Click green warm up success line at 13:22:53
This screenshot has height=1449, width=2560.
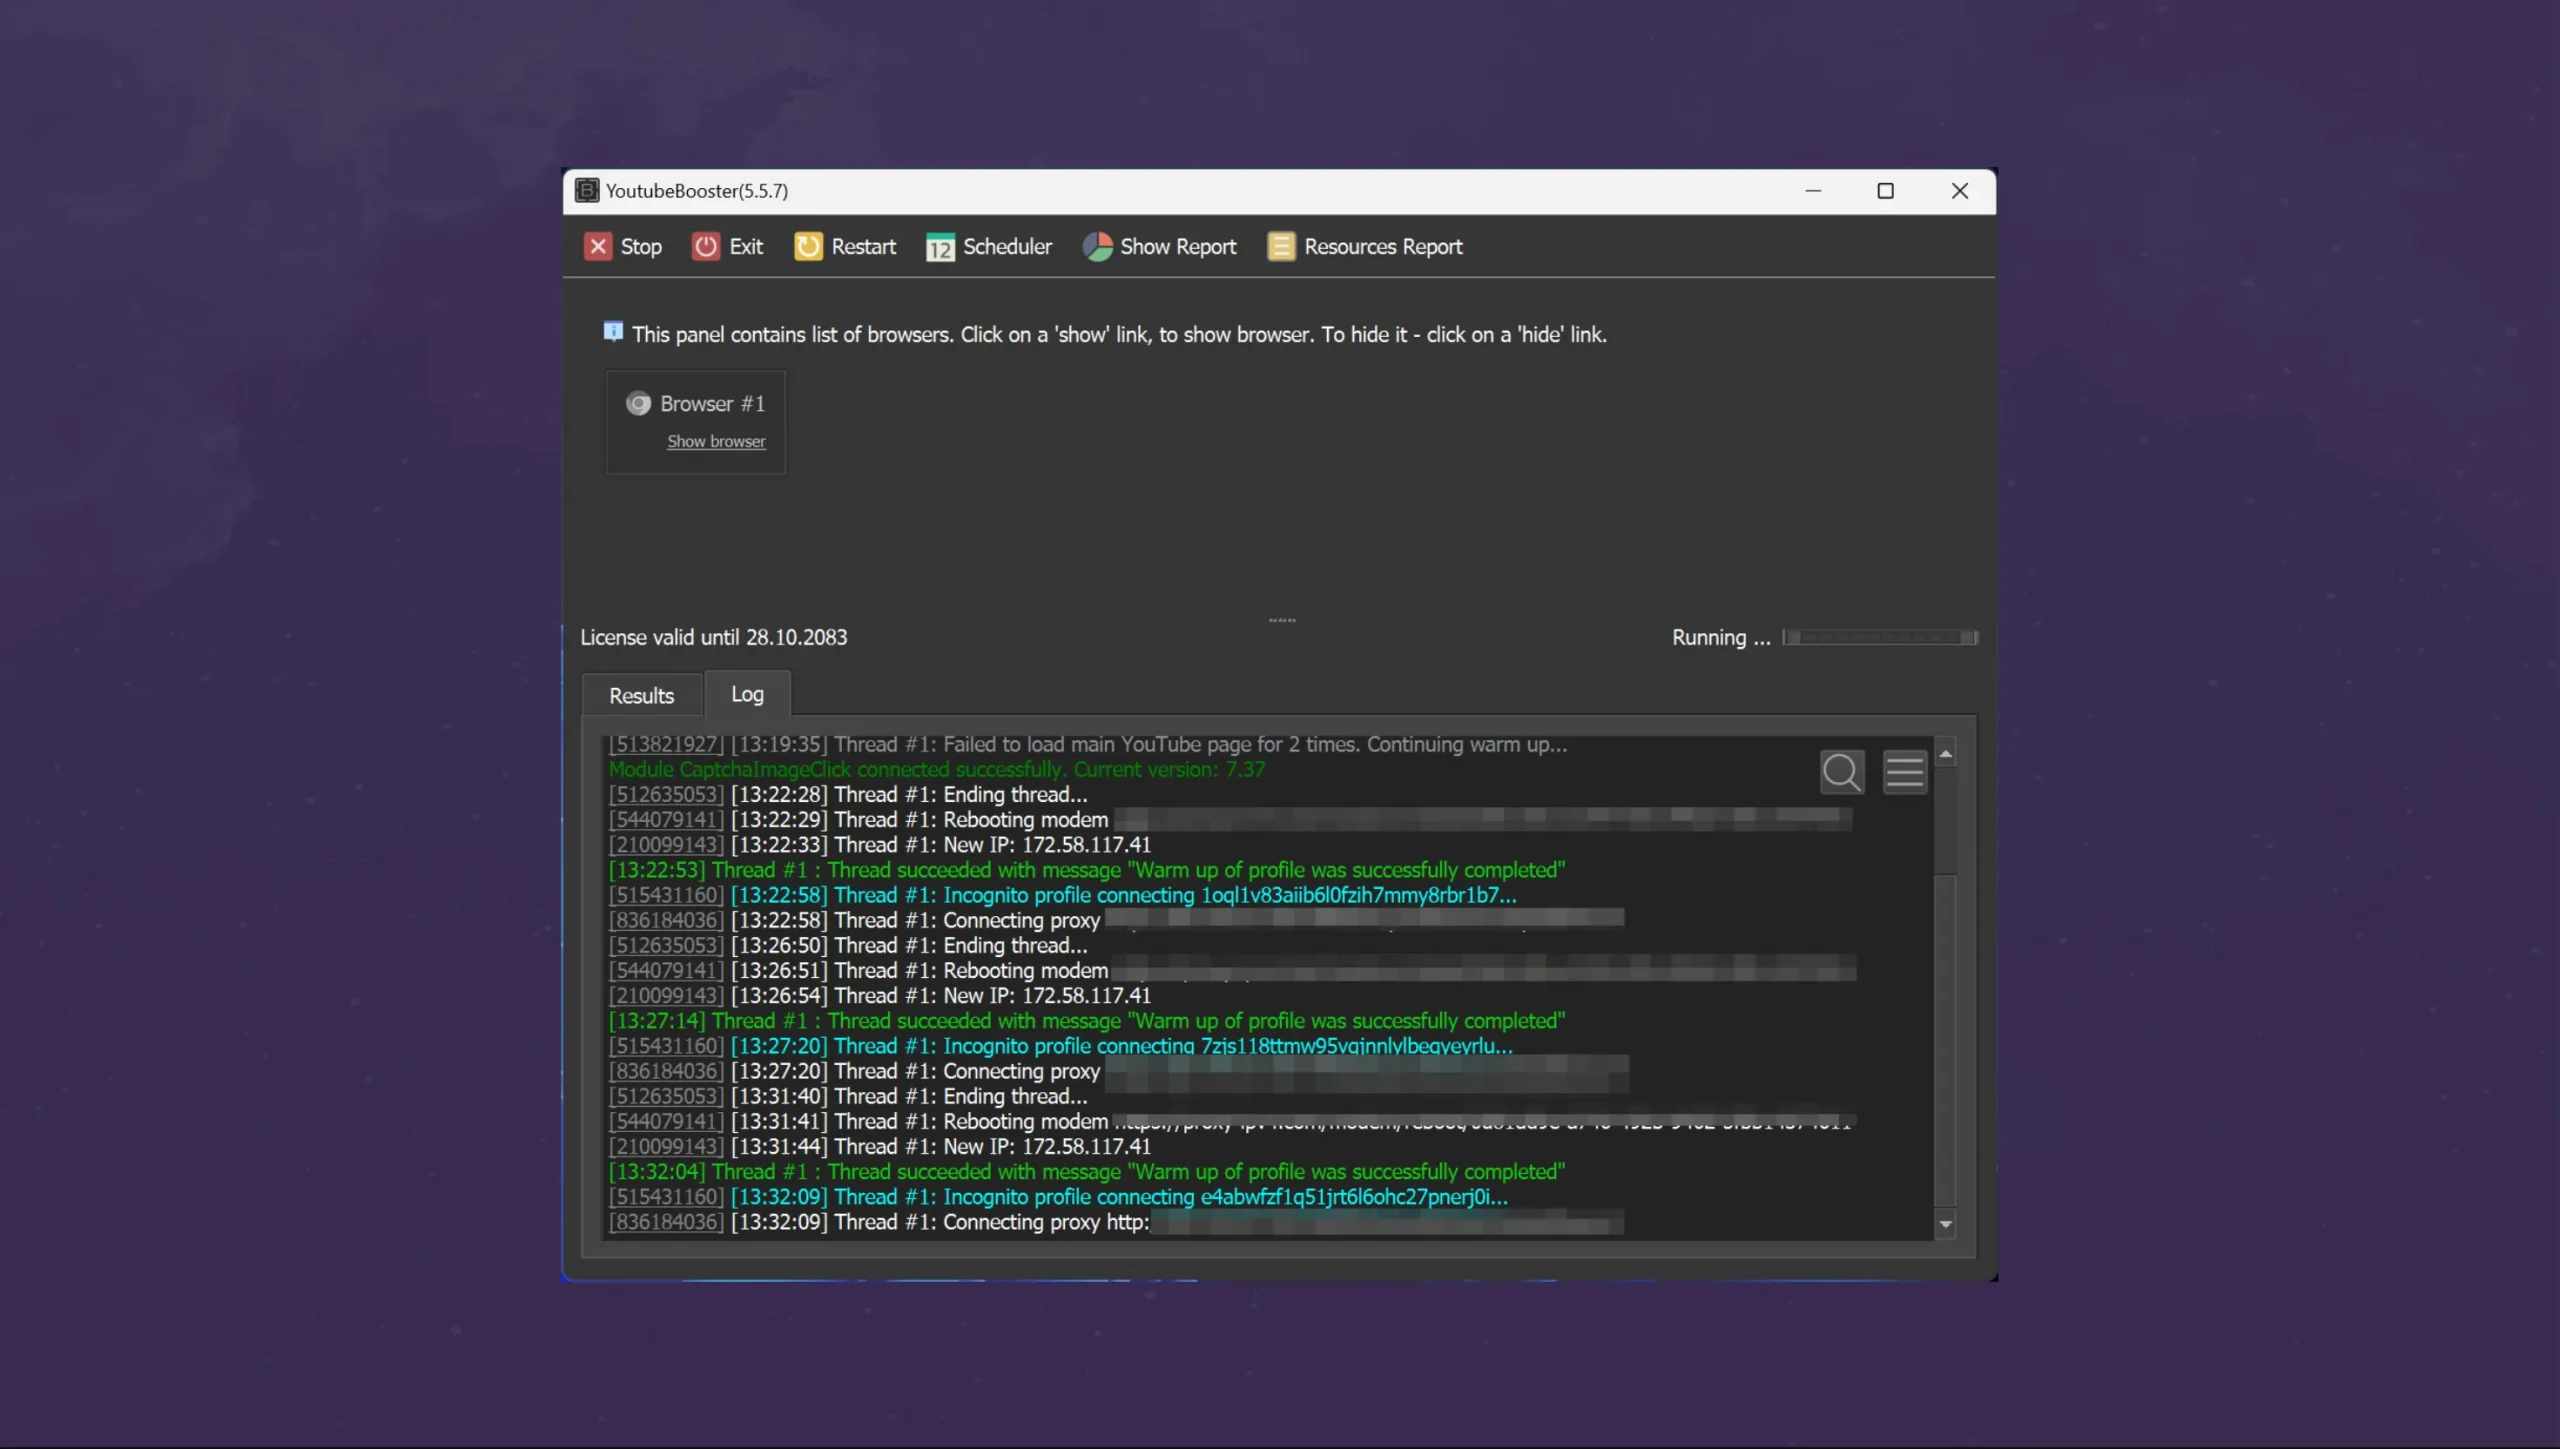pyautogui.click(x=1087, y=871)
